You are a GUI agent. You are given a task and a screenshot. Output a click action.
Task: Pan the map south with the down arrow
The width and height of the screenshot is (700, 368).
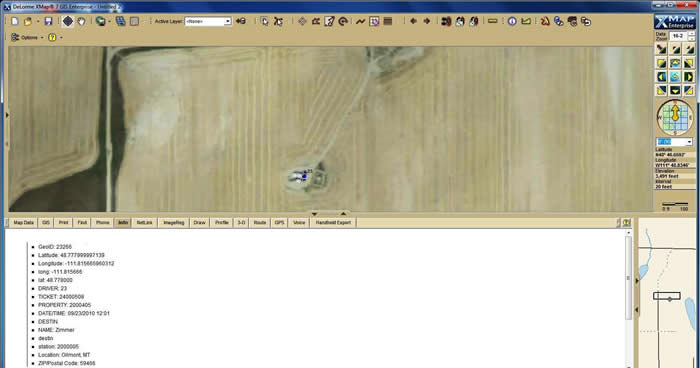[x=675, y=91]
